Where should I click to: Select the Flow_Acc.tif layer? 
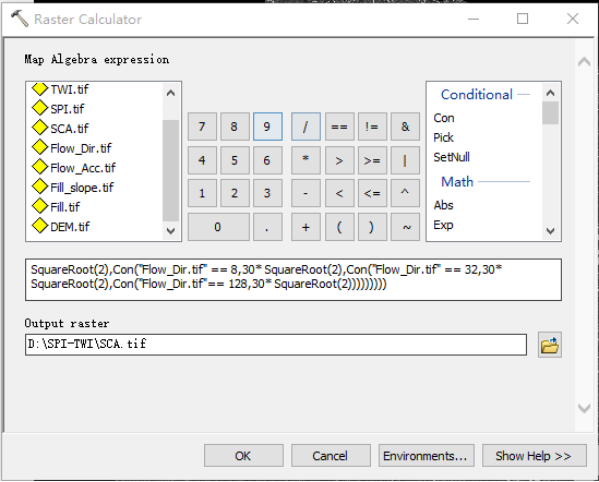coord(83,168)
